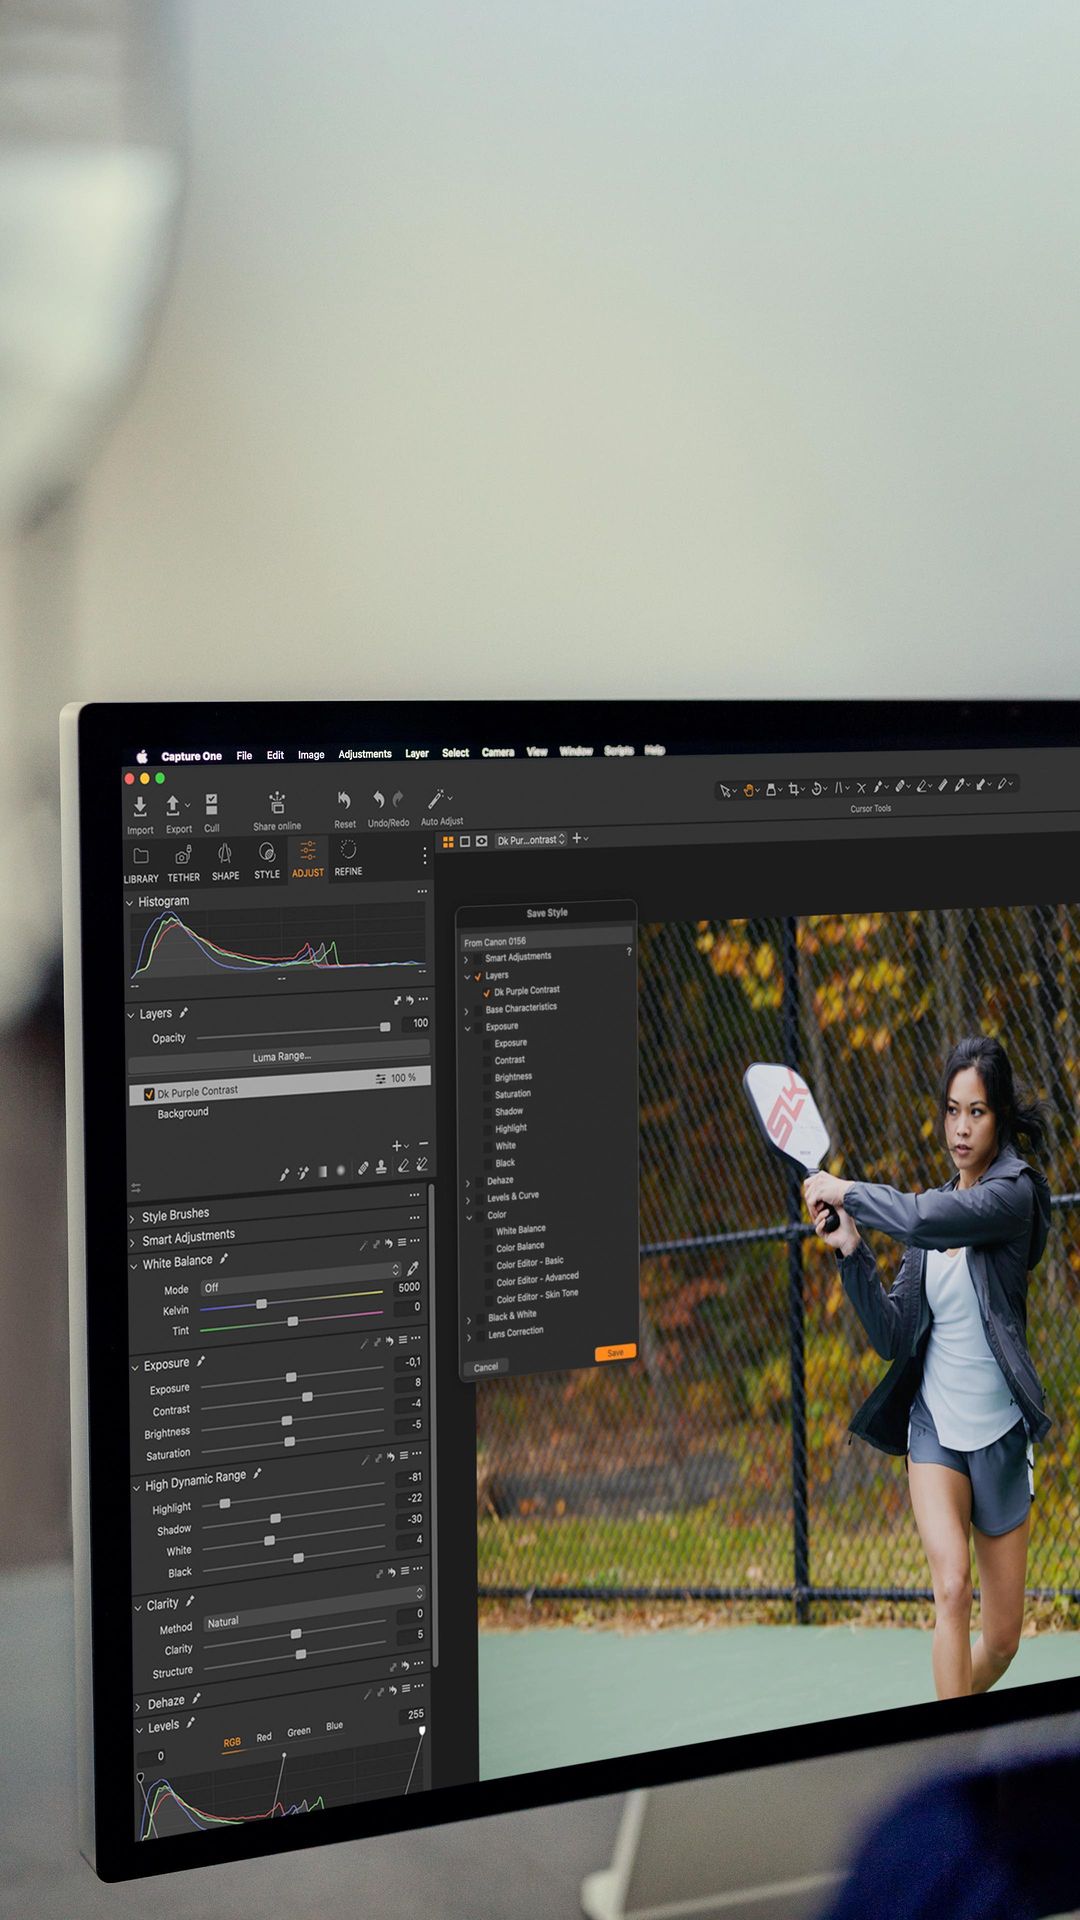Uncheck the Dk Purple Contrast layer checkbox
Image resolution: width=1080 pixels, height=1920 pixels.
[x=149, y=1094]
